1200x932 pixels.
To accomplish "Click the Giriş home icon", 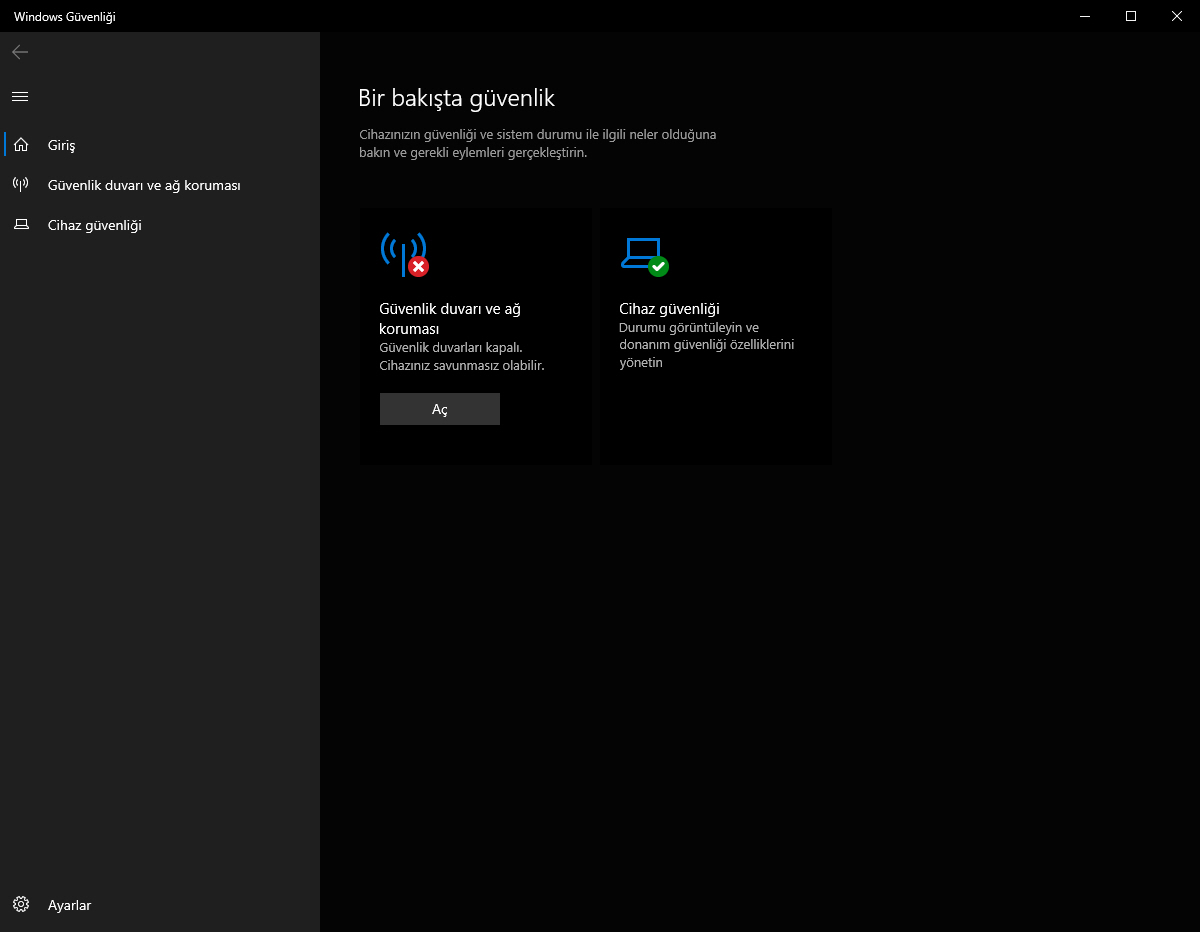I will tap(21, 145).
